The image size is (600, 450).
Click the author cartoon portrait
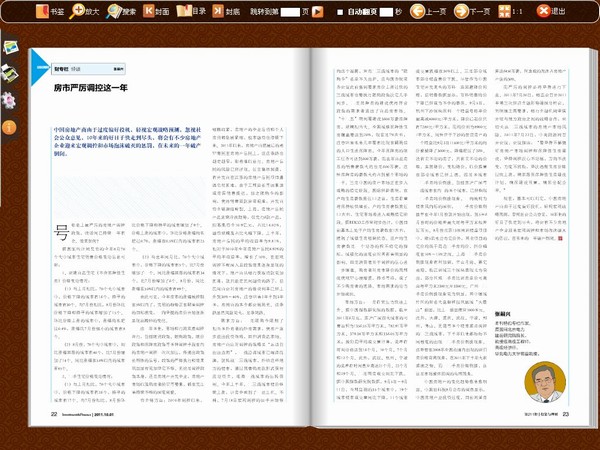[x=545, y=382]
